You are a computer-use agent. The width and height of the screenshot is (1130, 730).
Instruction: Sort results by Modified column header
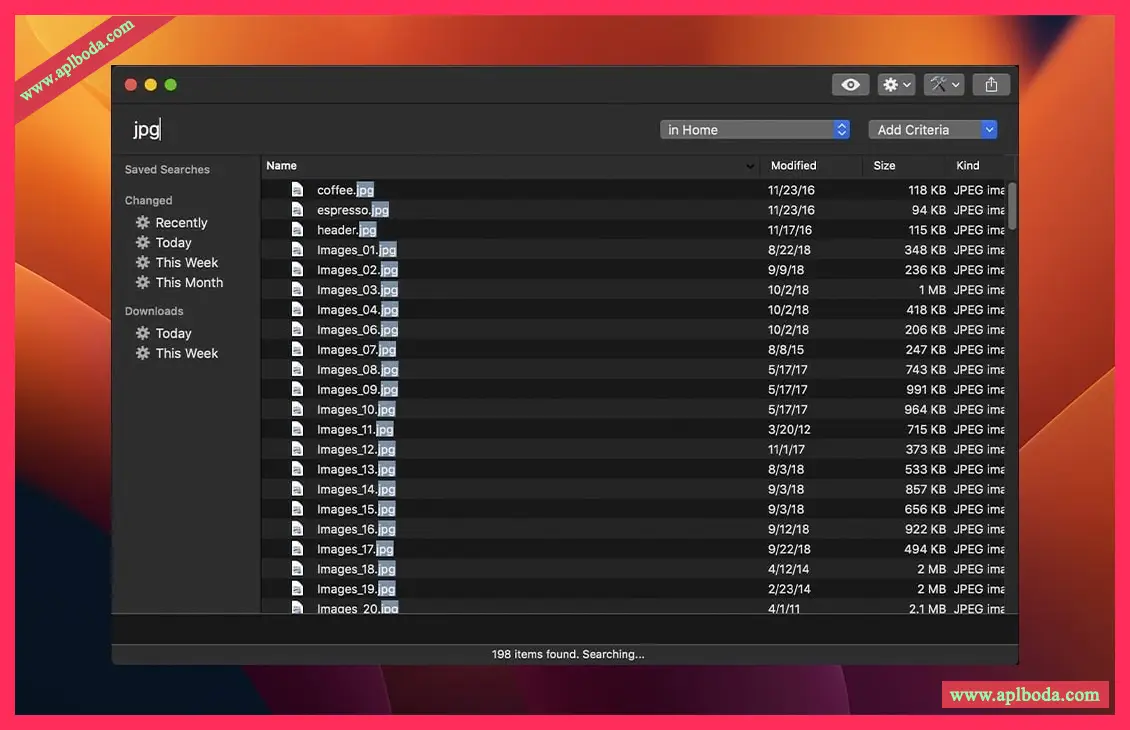[794, 166]
